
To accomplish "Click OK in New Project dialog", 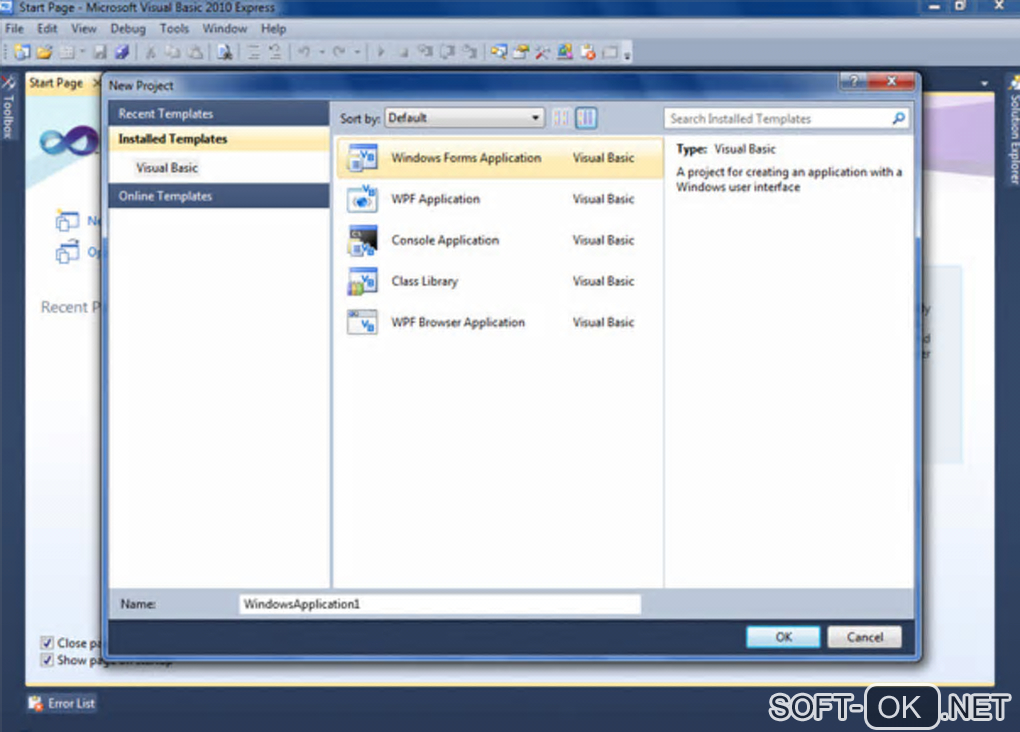I will (x=783, y=637).
